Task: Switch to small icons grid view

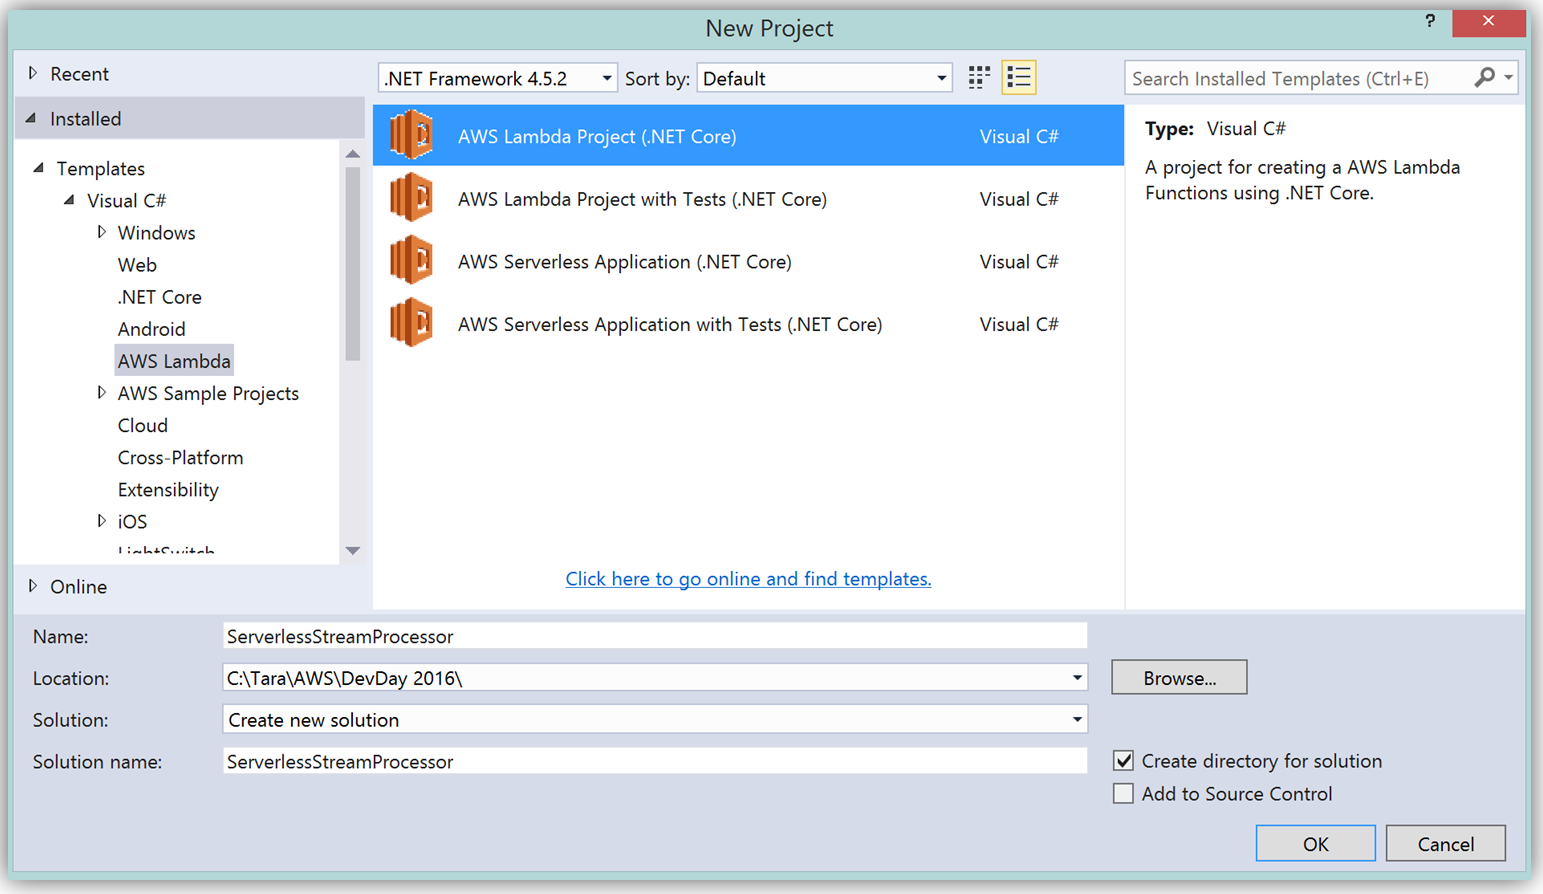Action: 979,78
